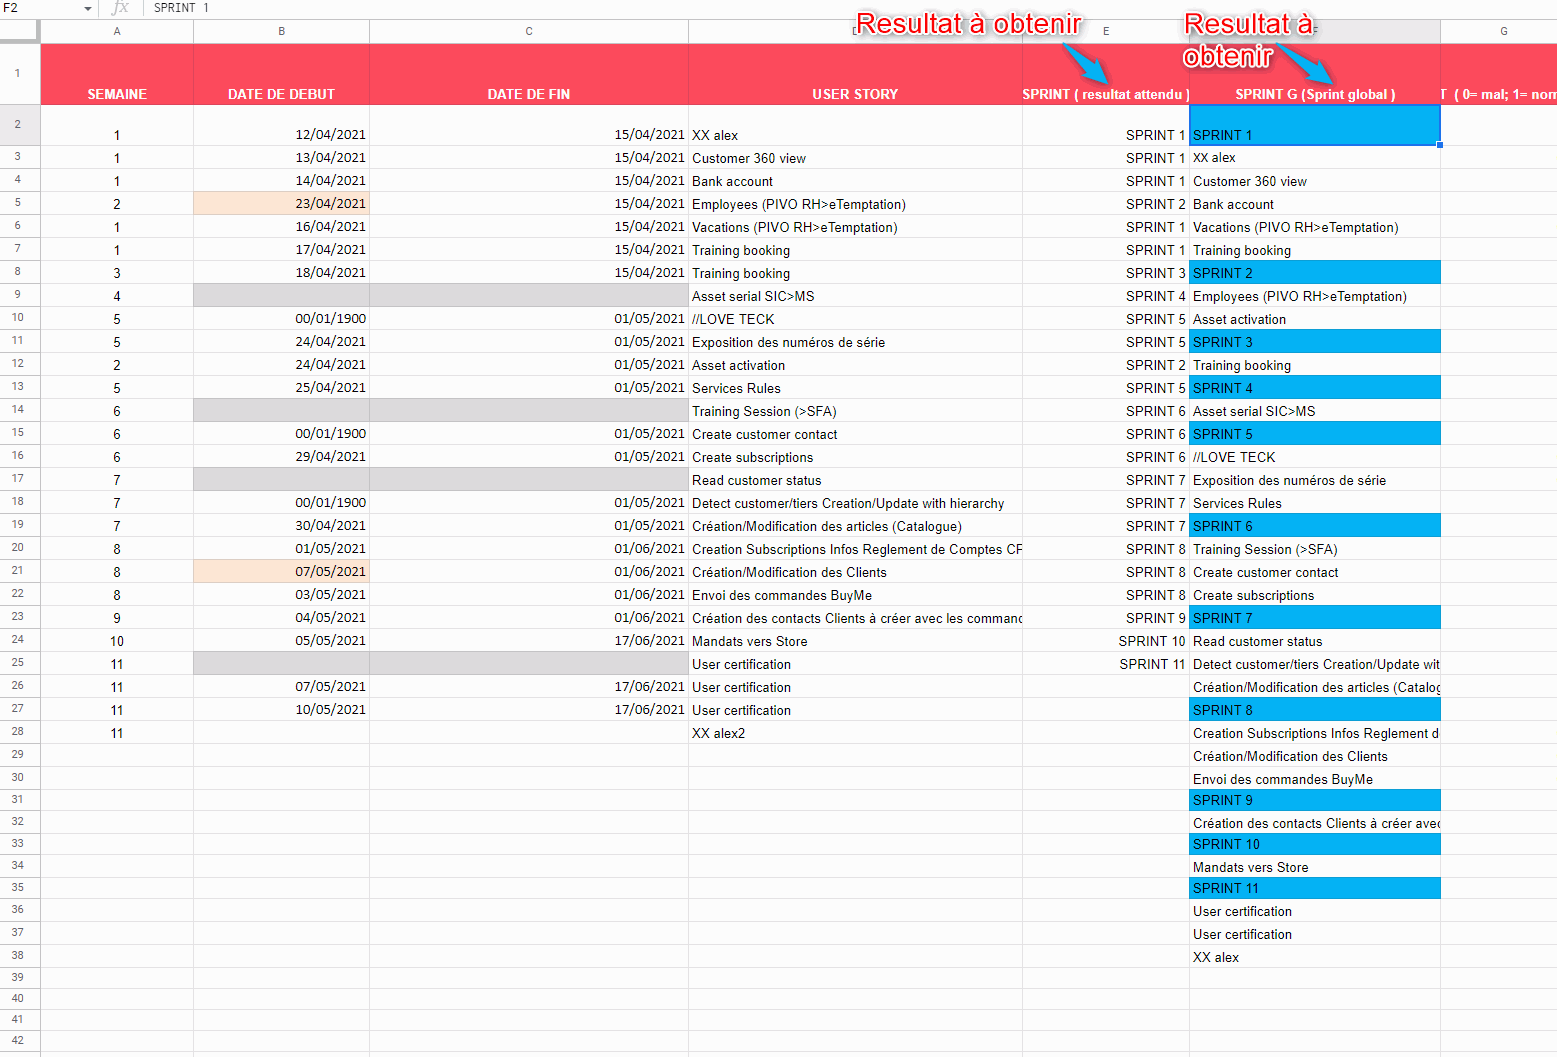Click the blue SPRINT 11 cell in Sprint global column
The width and height of the screenshot is (1557, 1057).
[1315, 887]
